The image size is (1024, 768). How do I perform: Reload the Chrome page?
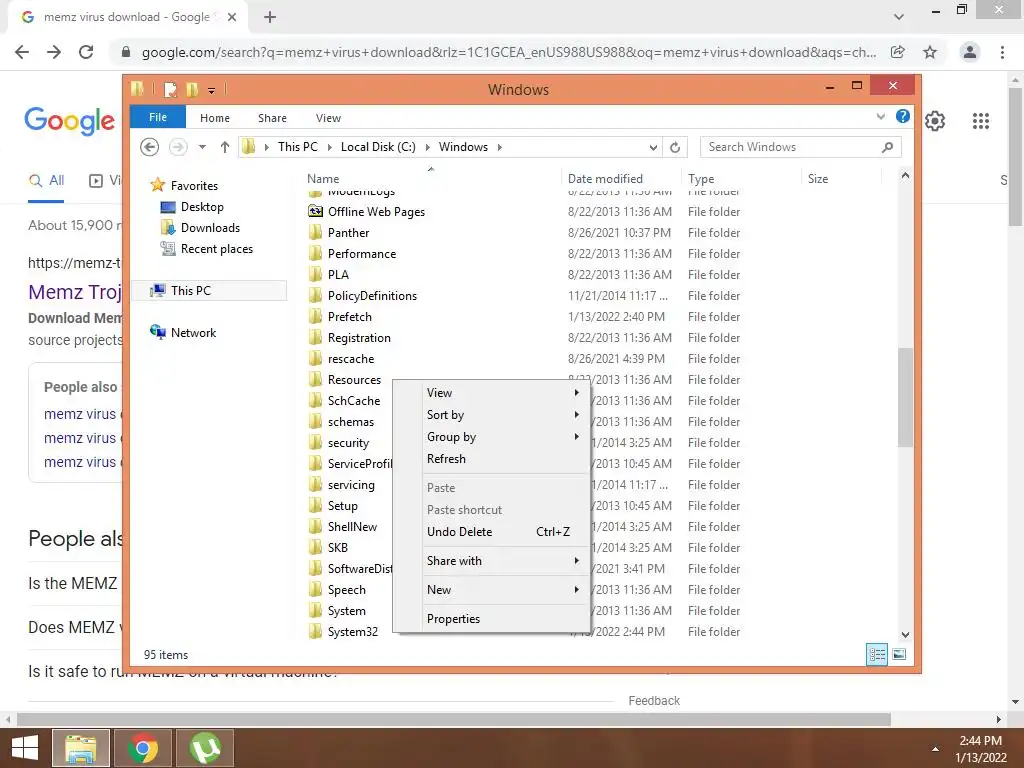coord(86,52)
